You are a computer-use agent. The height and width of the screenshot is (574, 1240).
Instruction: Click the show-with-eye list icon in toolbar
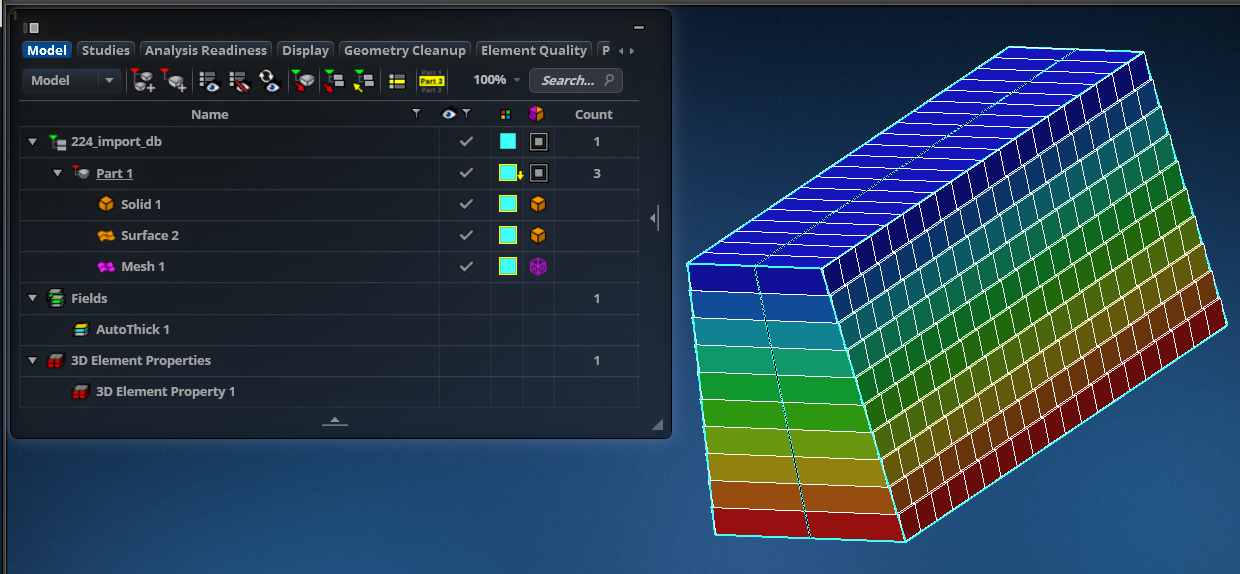[208, 81]
